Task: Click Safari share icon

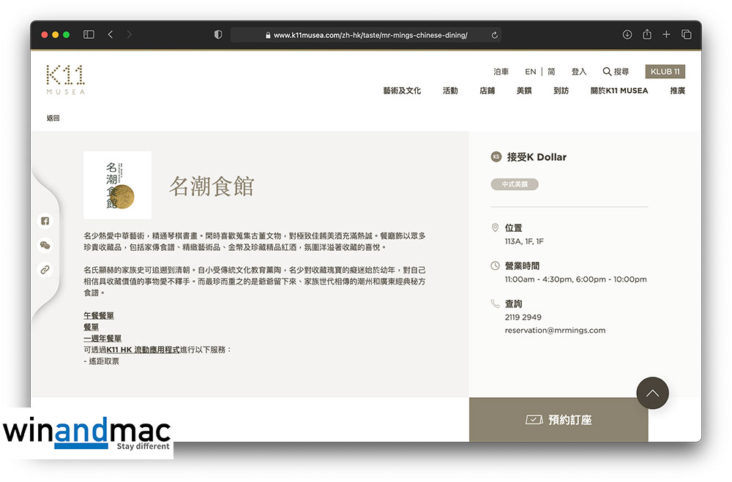Action: [x=647, y=34]
